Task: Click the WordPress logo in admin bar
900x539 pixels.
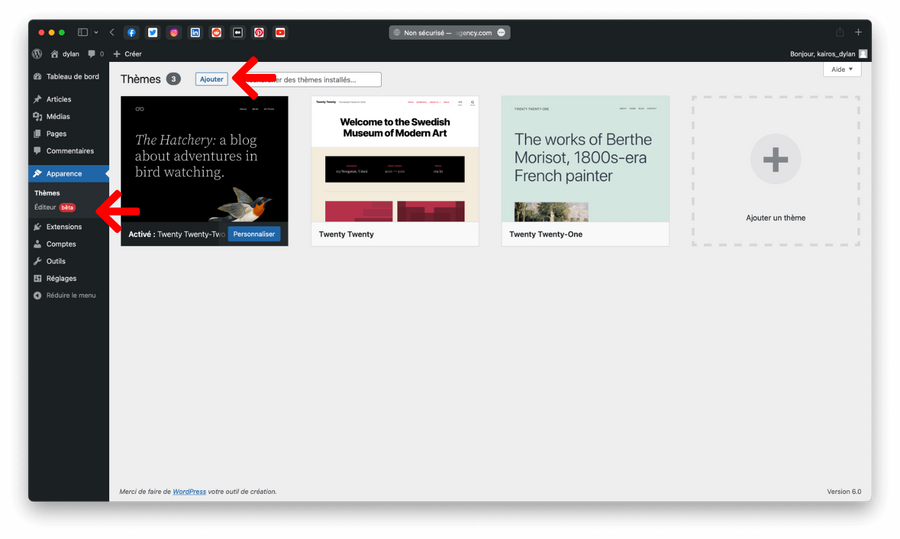Action: point(37,54)
